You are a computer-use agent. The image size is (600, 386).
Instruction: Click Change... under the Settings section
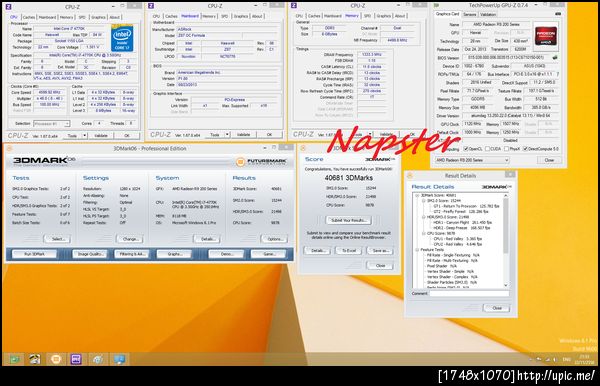[x=130, y=239]
